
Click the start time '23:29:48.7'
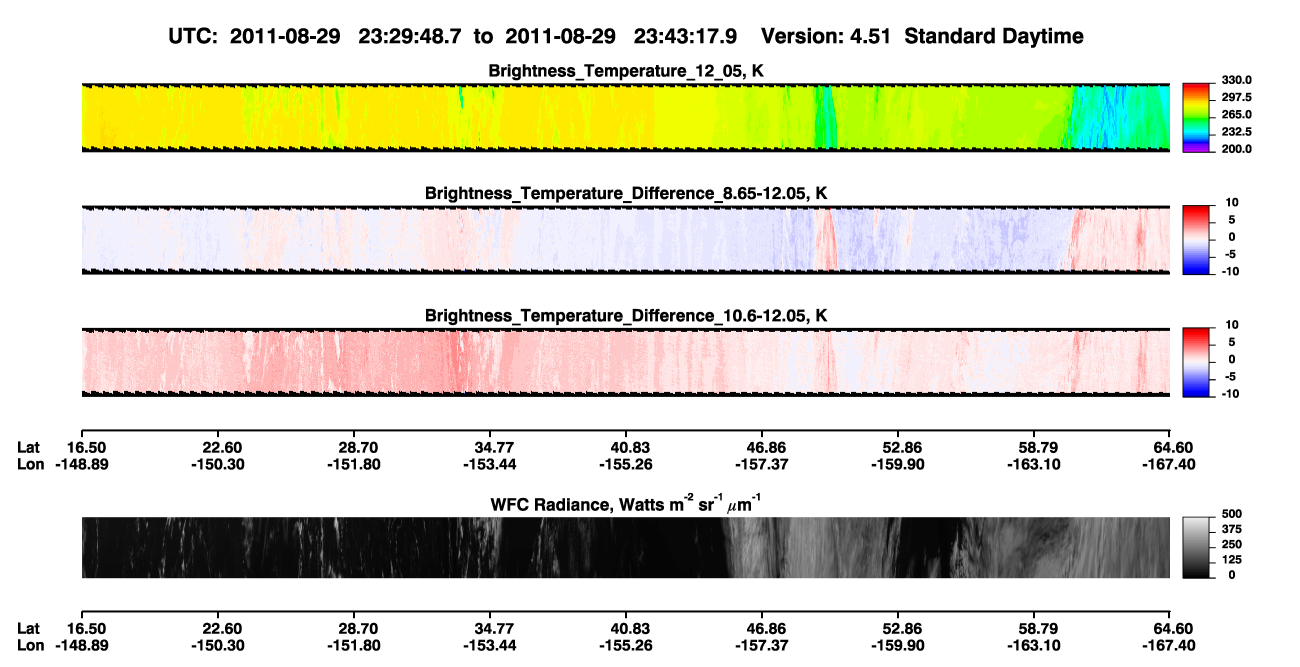coord(410,37)
